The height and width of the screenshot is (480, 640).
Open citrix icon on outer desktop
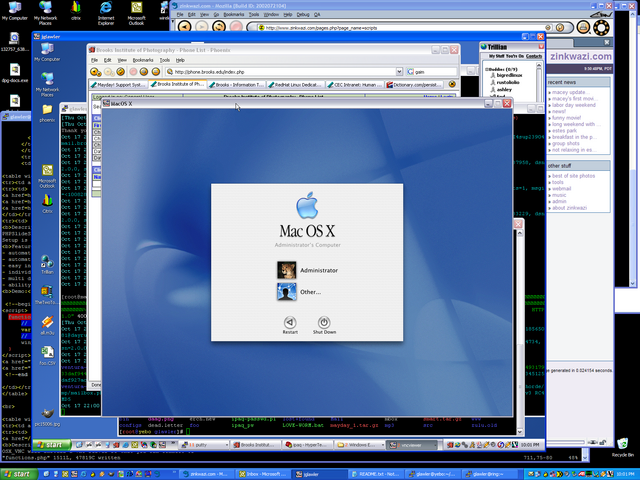pyautogui.click(x=76, y=10)
